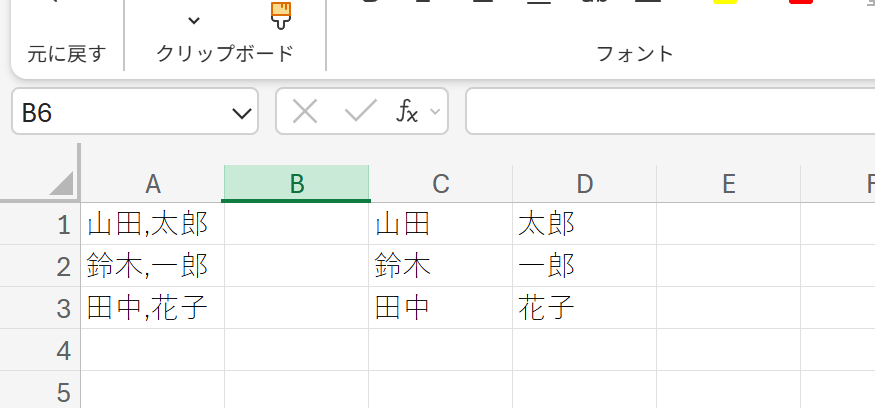The width and height of the screenshot is (875, 408).
Task: Click the formula bar confirm checkmark icon
Action: 360,111
